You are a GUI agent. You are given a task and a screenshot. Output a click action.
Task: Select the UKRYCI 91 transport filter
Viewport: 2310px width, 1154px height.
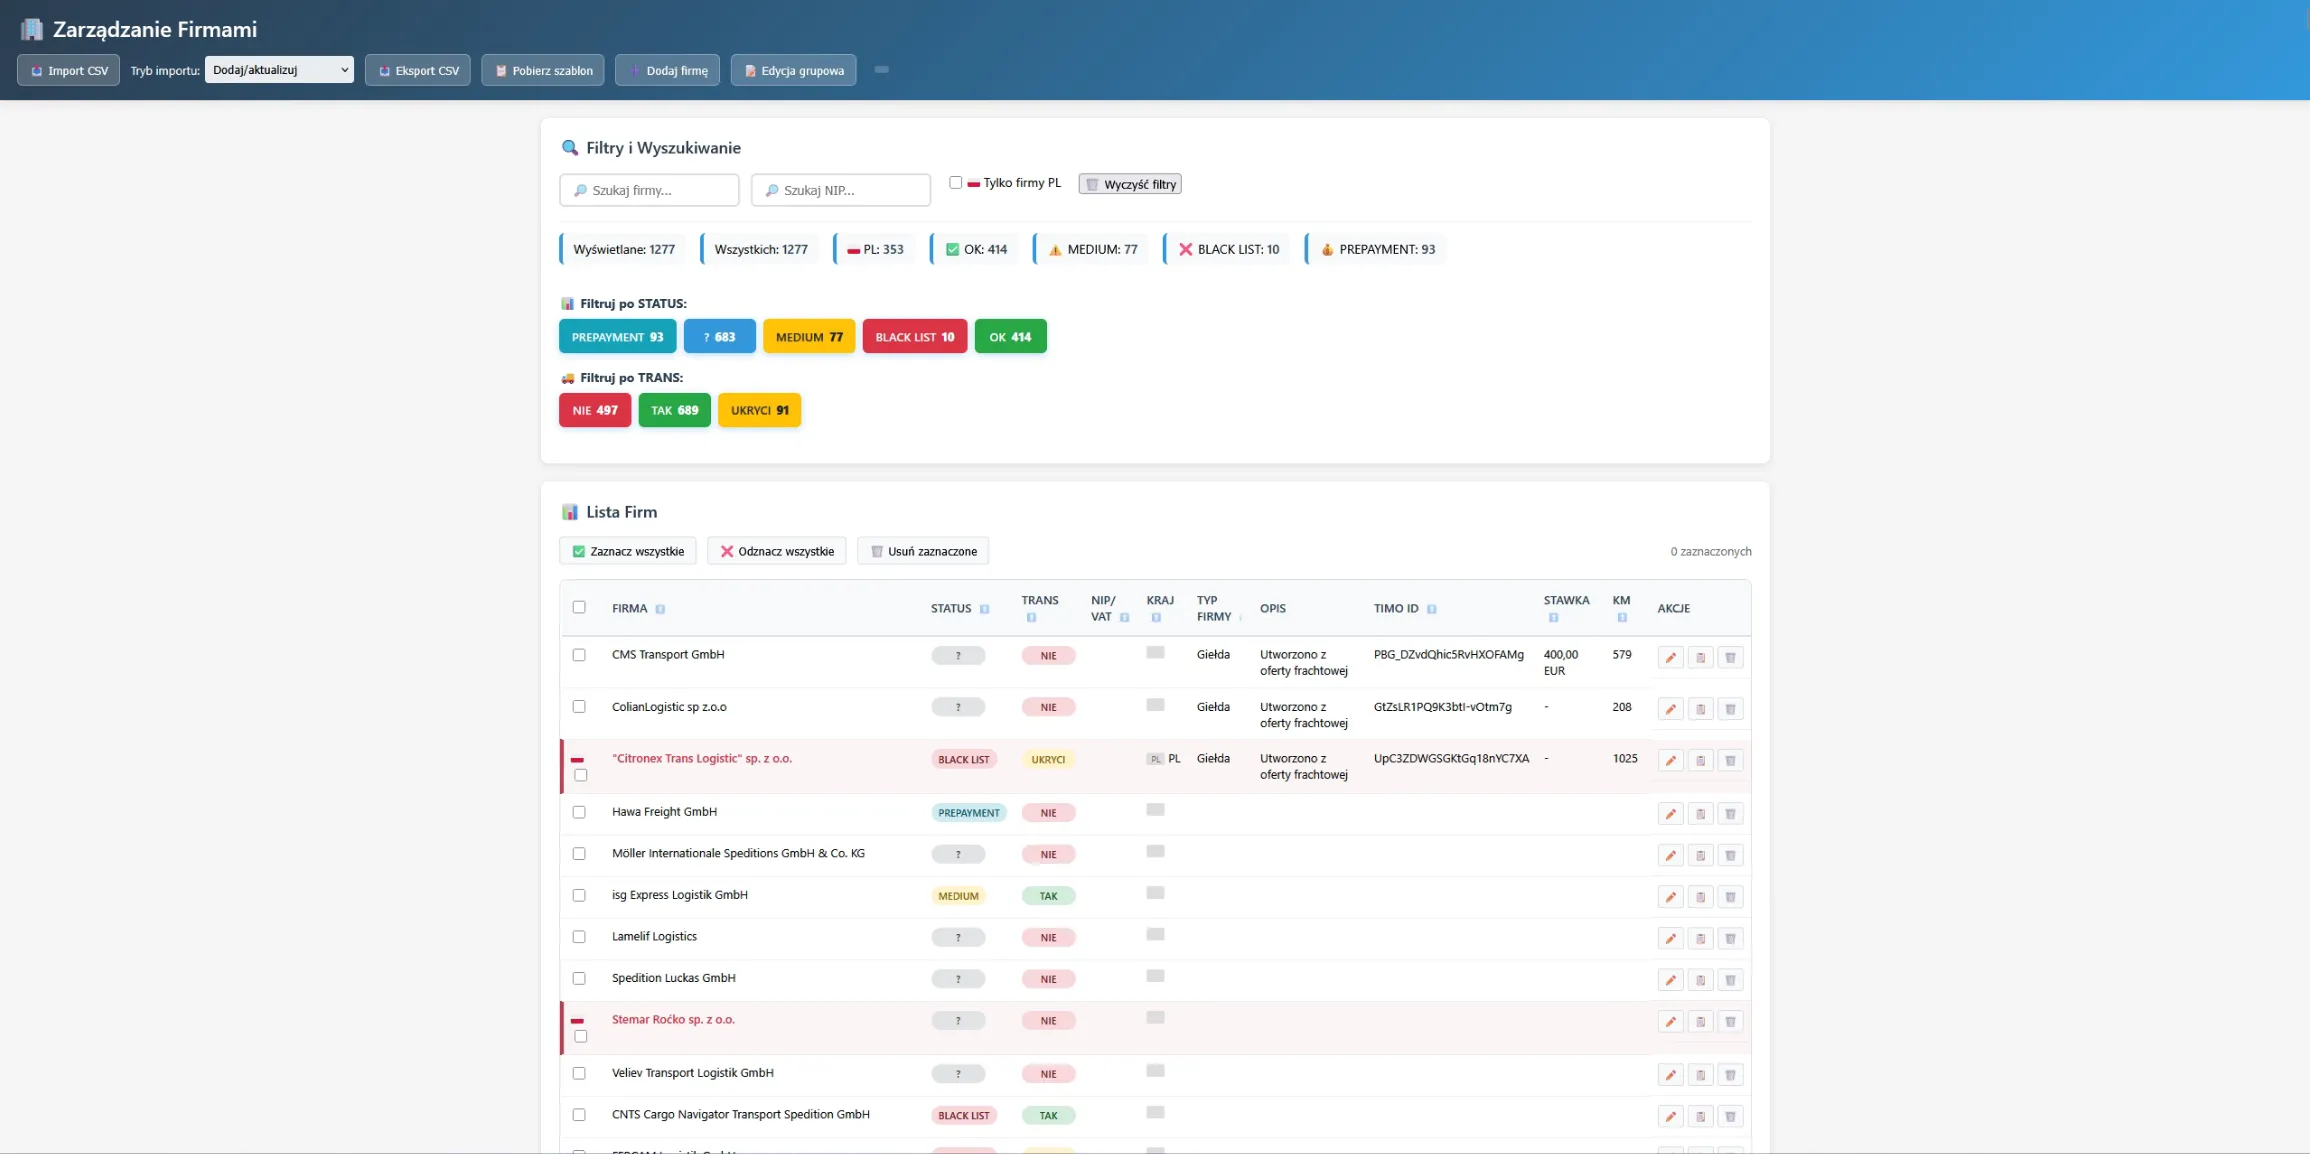click(x=759, y=410)
